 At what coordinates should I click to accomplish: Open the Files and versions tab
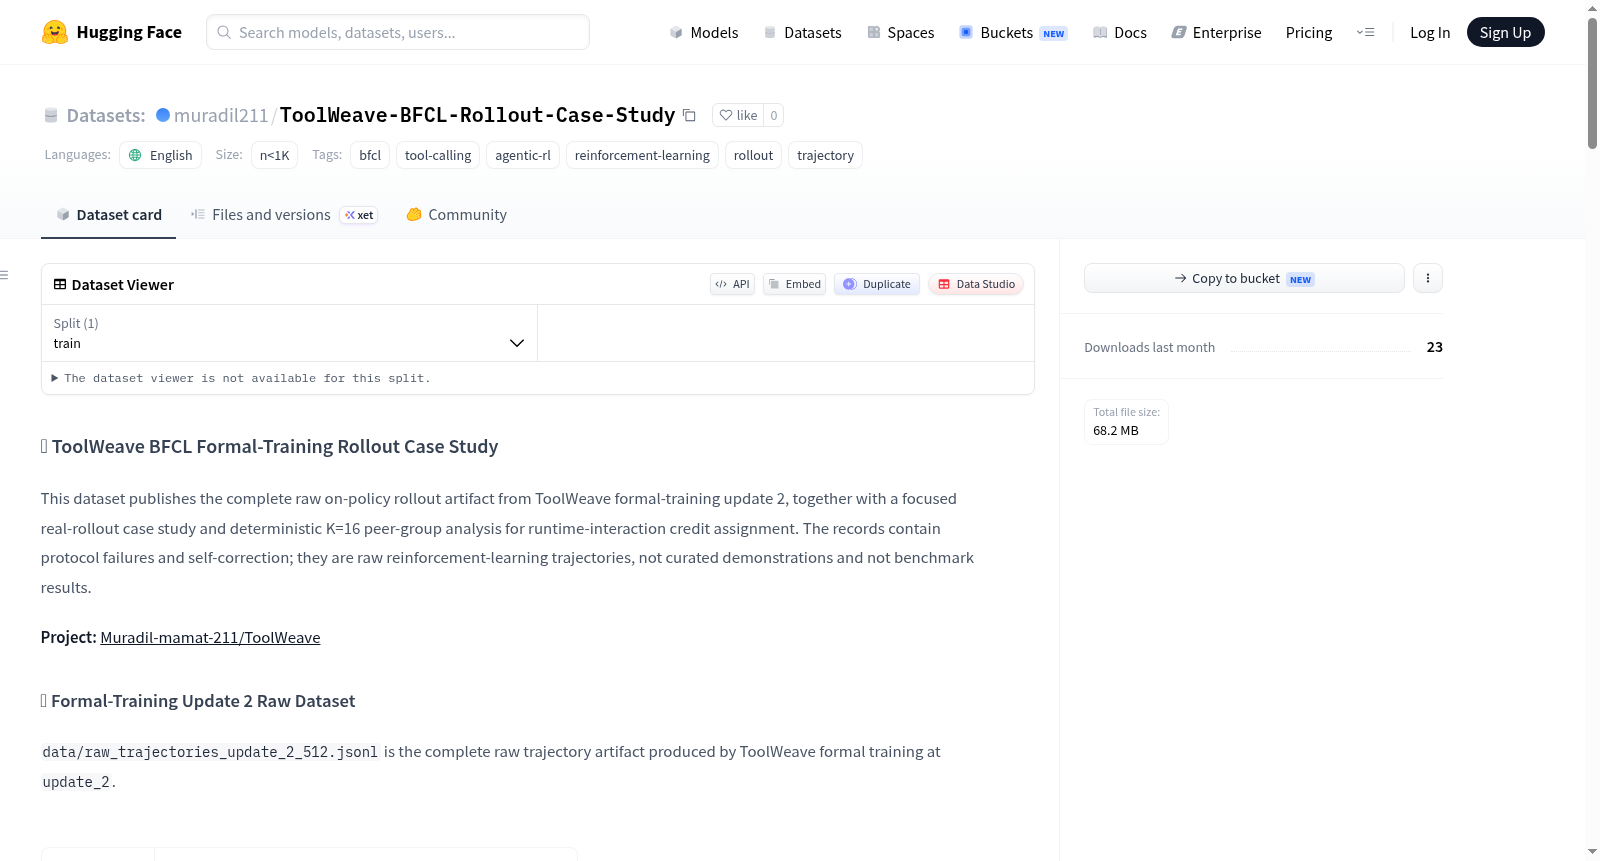(x=284, y=215)
